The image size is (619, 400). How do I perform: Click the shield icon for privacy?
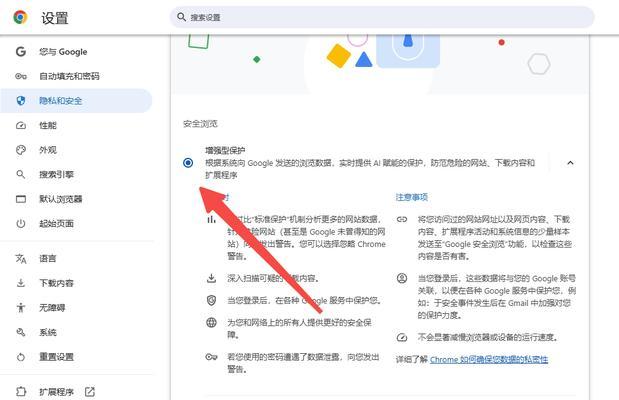[21, 101]
